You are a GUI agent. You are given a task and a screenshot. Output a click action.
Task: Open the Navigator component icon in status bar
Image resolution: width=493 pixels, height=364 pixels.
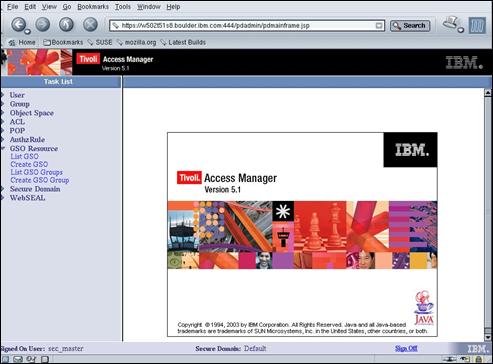tap(6, 359)
